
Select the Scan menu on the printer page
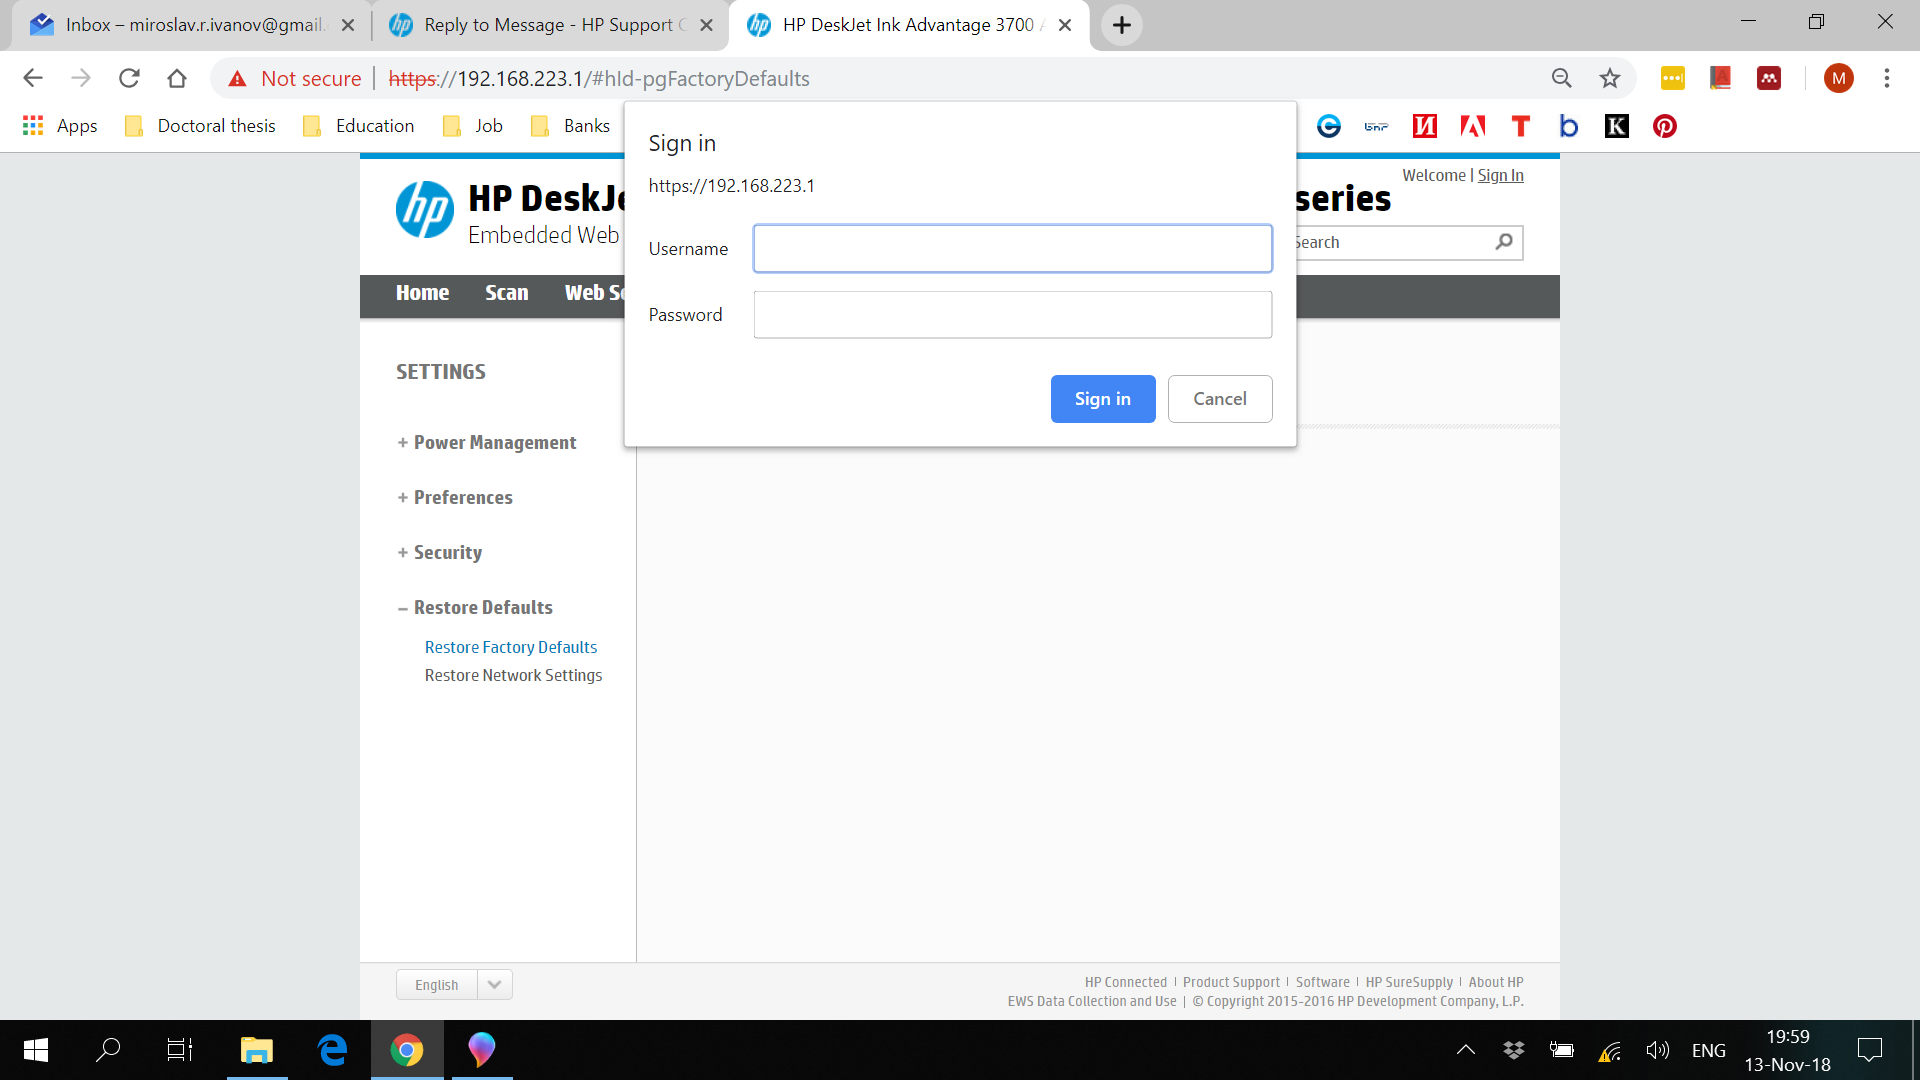[x=507, y=292]
